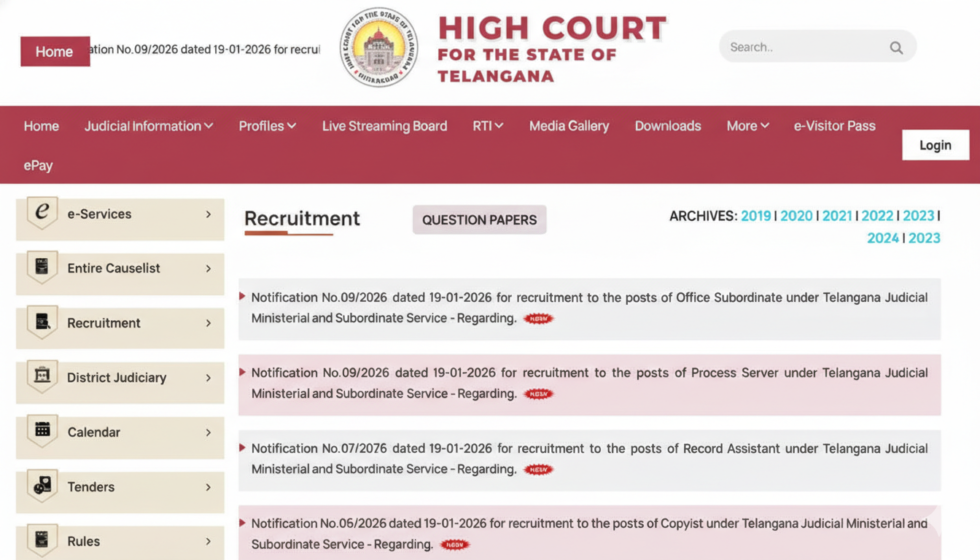Click NEW badge on Copyist notification
980x560 pixels.
pos(455,545)
